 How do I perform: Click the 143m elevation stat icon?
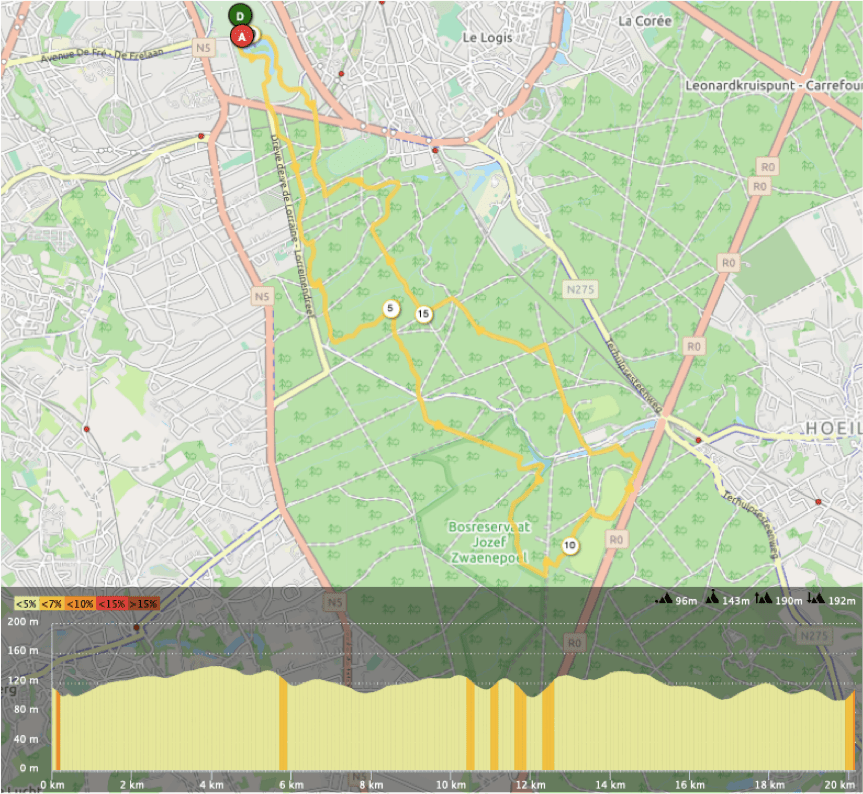coord(713,599)
